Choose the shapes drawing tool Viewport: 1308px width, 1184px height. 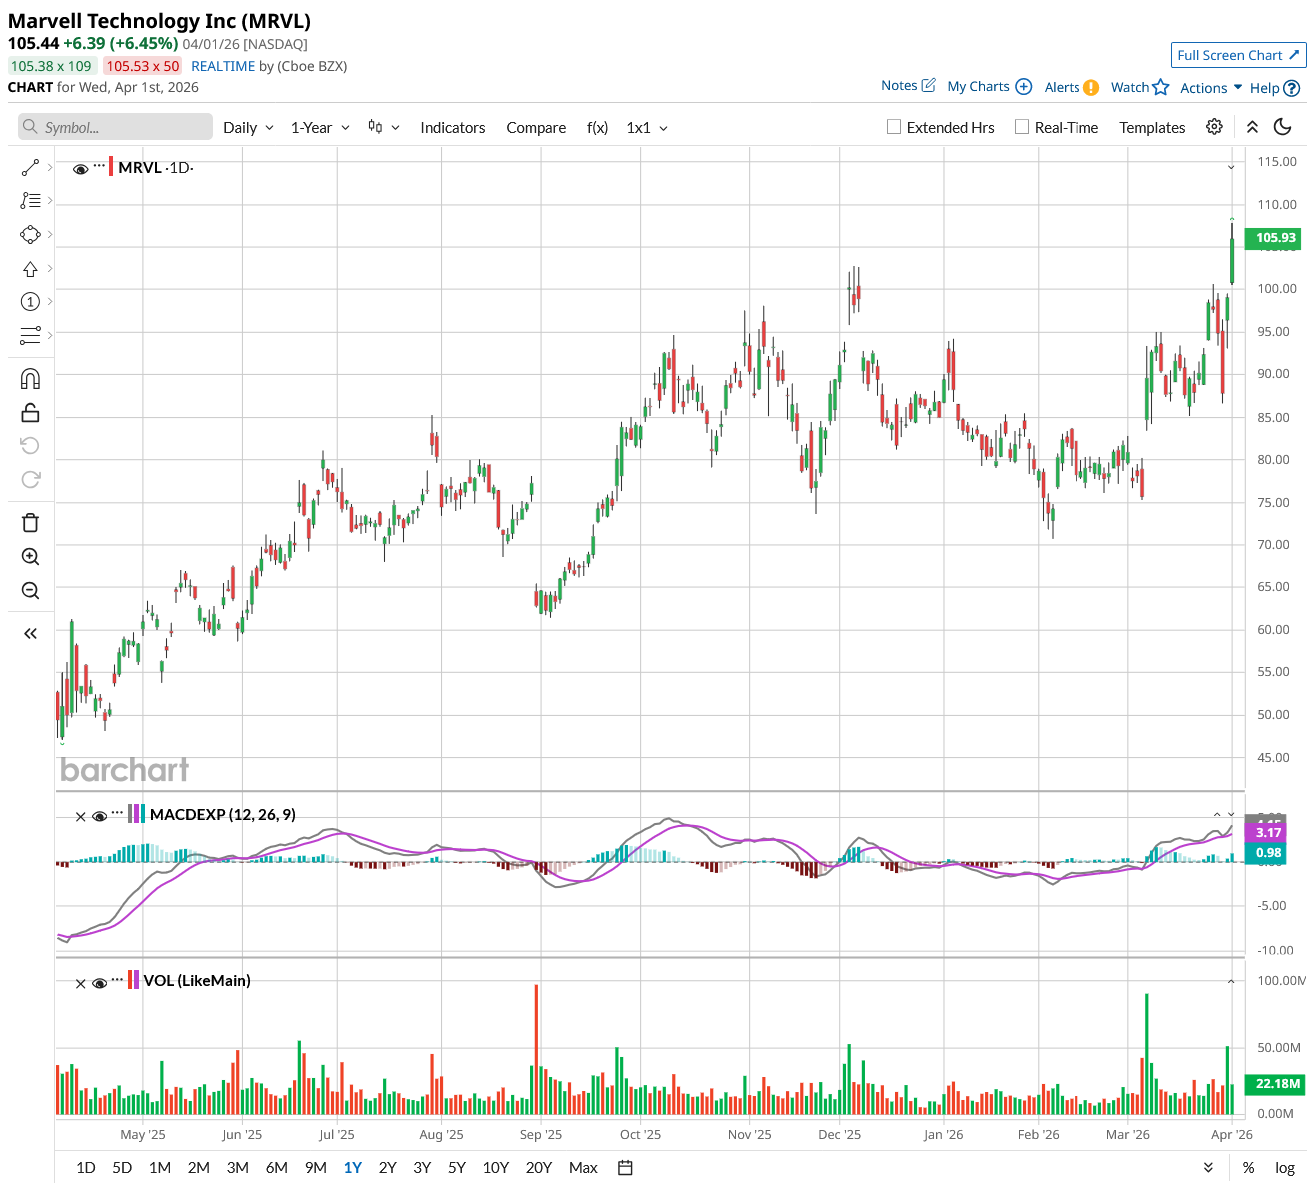pyautogui.click(x=30, y=234)
